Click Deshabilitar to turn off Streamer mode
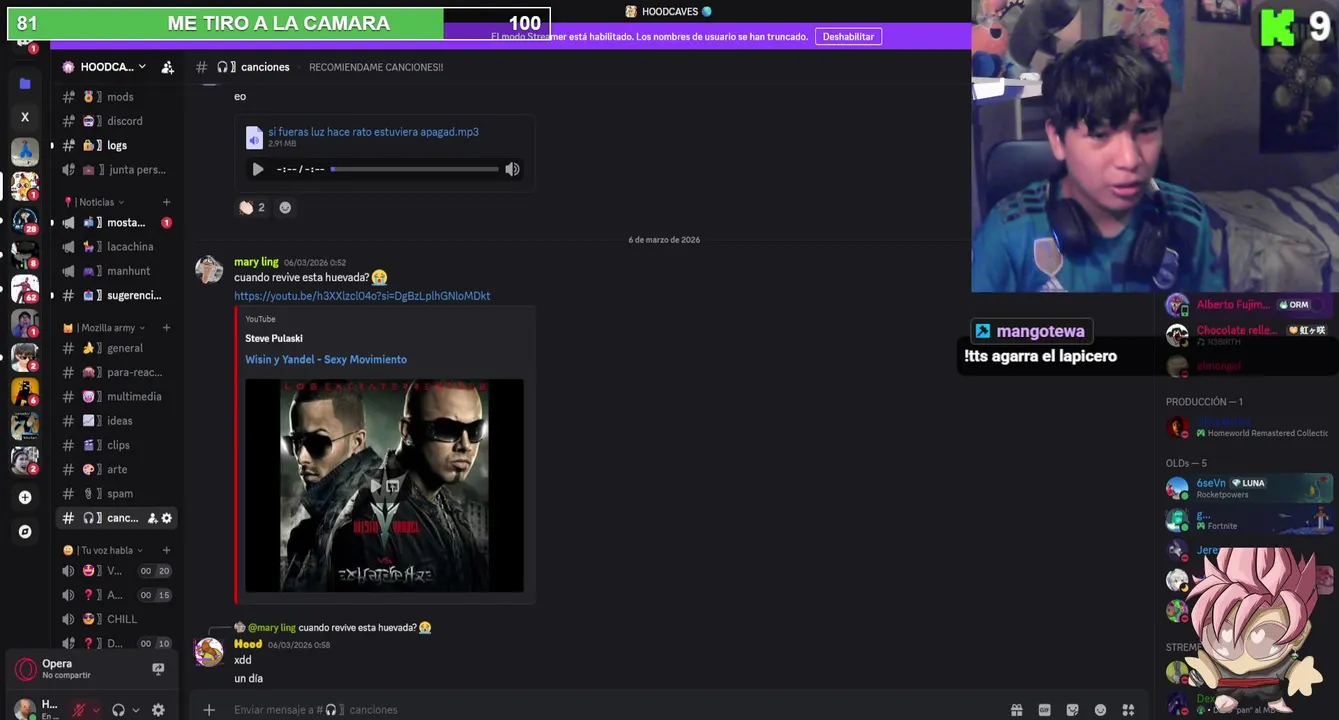1339x720 pixels. coord(849,36)
